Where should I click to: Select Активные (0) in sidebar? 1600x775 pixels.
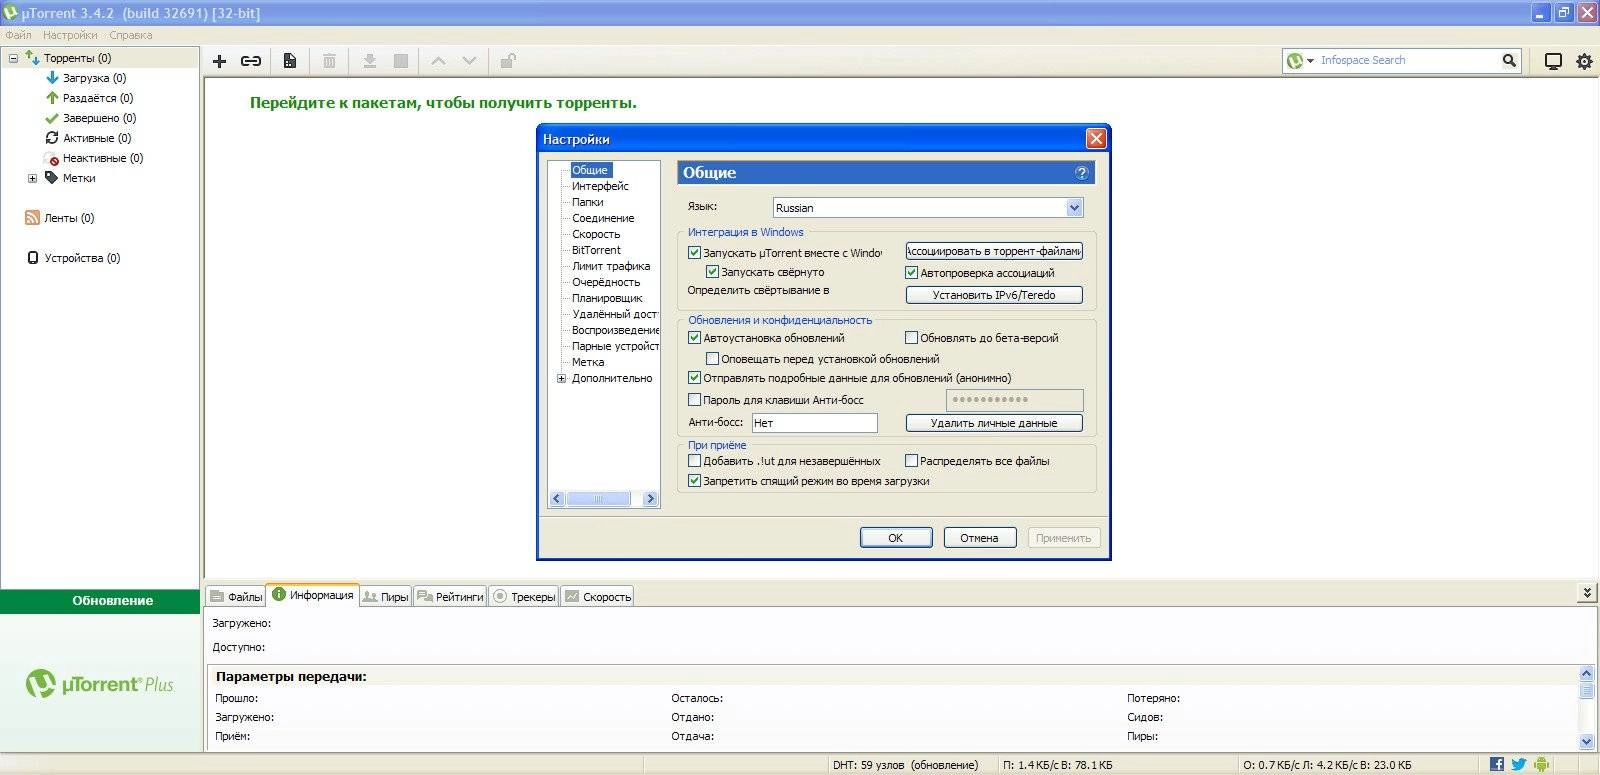pos(97,138)
